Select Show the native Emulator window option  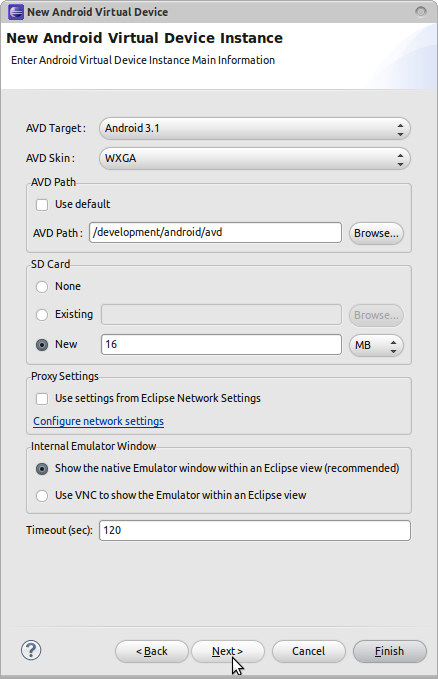(42, 469)
